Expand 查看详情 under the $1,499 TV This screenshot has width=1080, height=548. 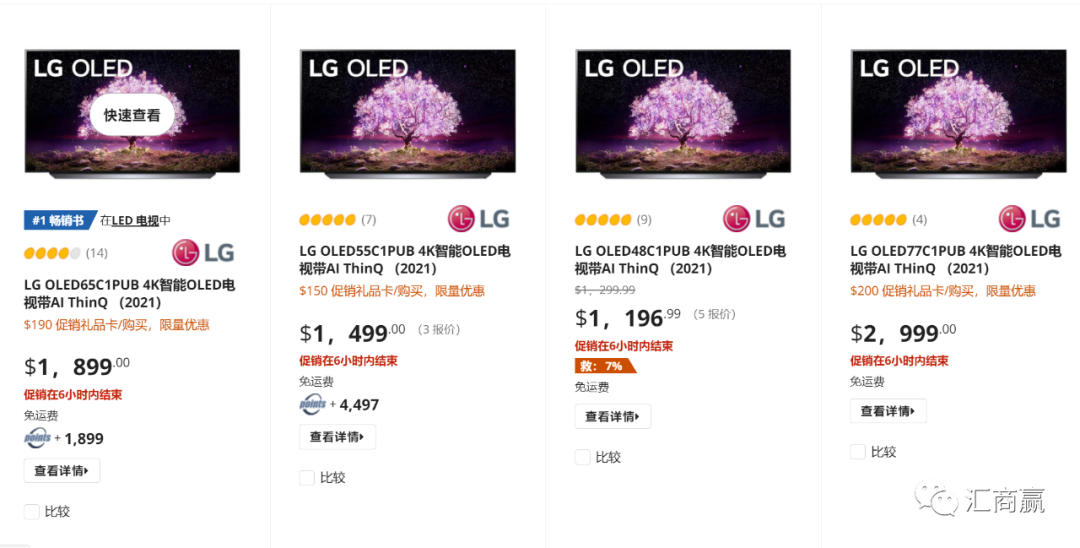(337, 437)
